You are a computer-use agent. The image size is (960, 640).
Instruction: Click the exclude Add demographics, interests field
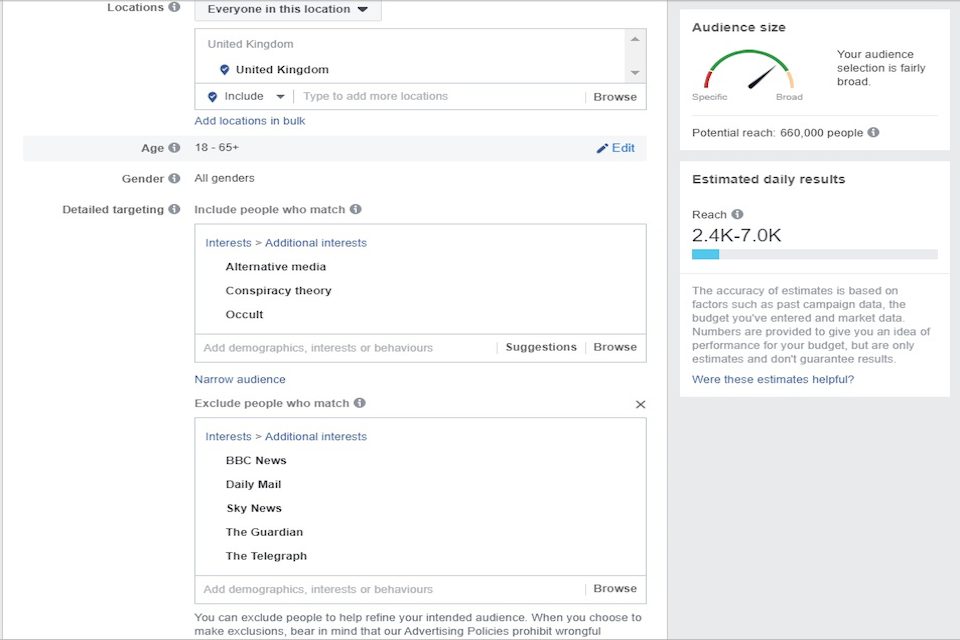tap(390, 589)
